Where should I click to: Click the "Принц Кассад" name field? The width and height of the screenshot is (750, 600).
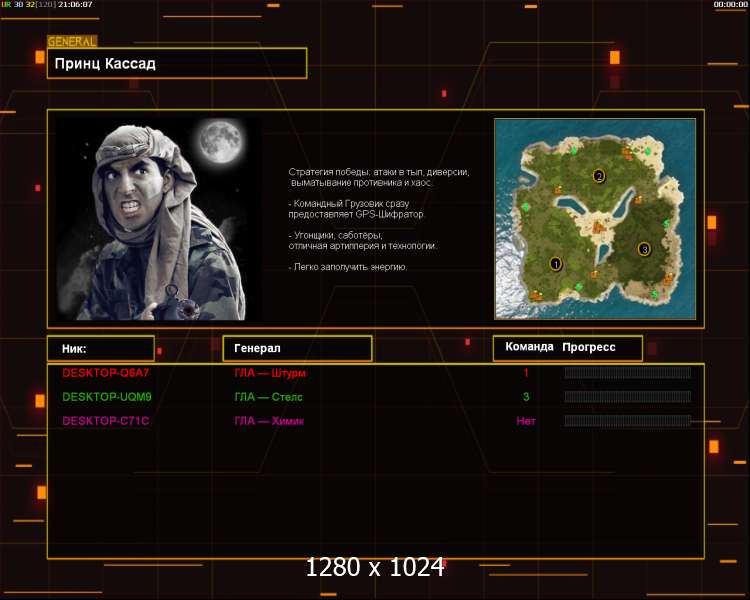point(176,64)
